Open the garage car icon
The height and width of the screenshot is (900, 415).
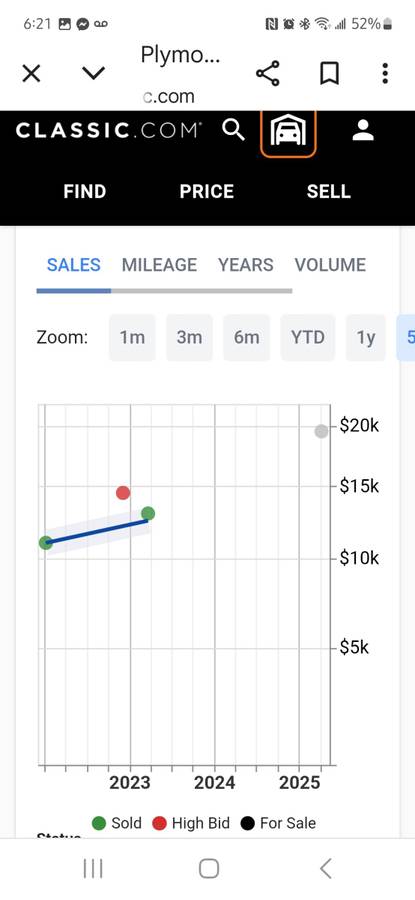tap(288, 131)
